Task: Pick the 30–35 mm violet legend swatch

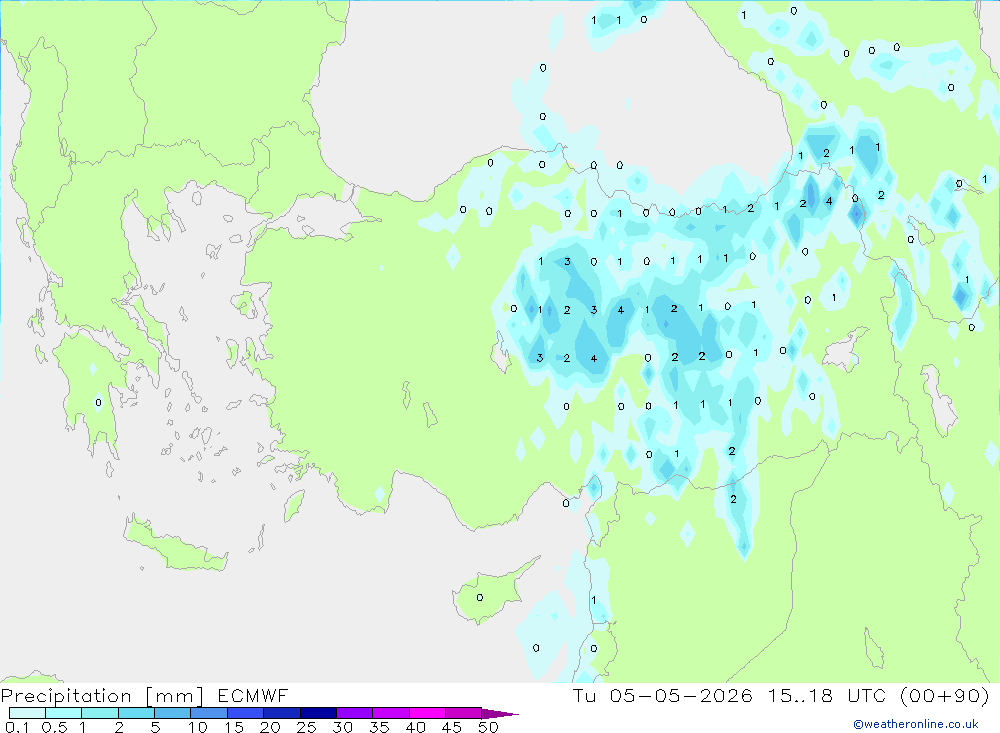Action: point(355,713)
